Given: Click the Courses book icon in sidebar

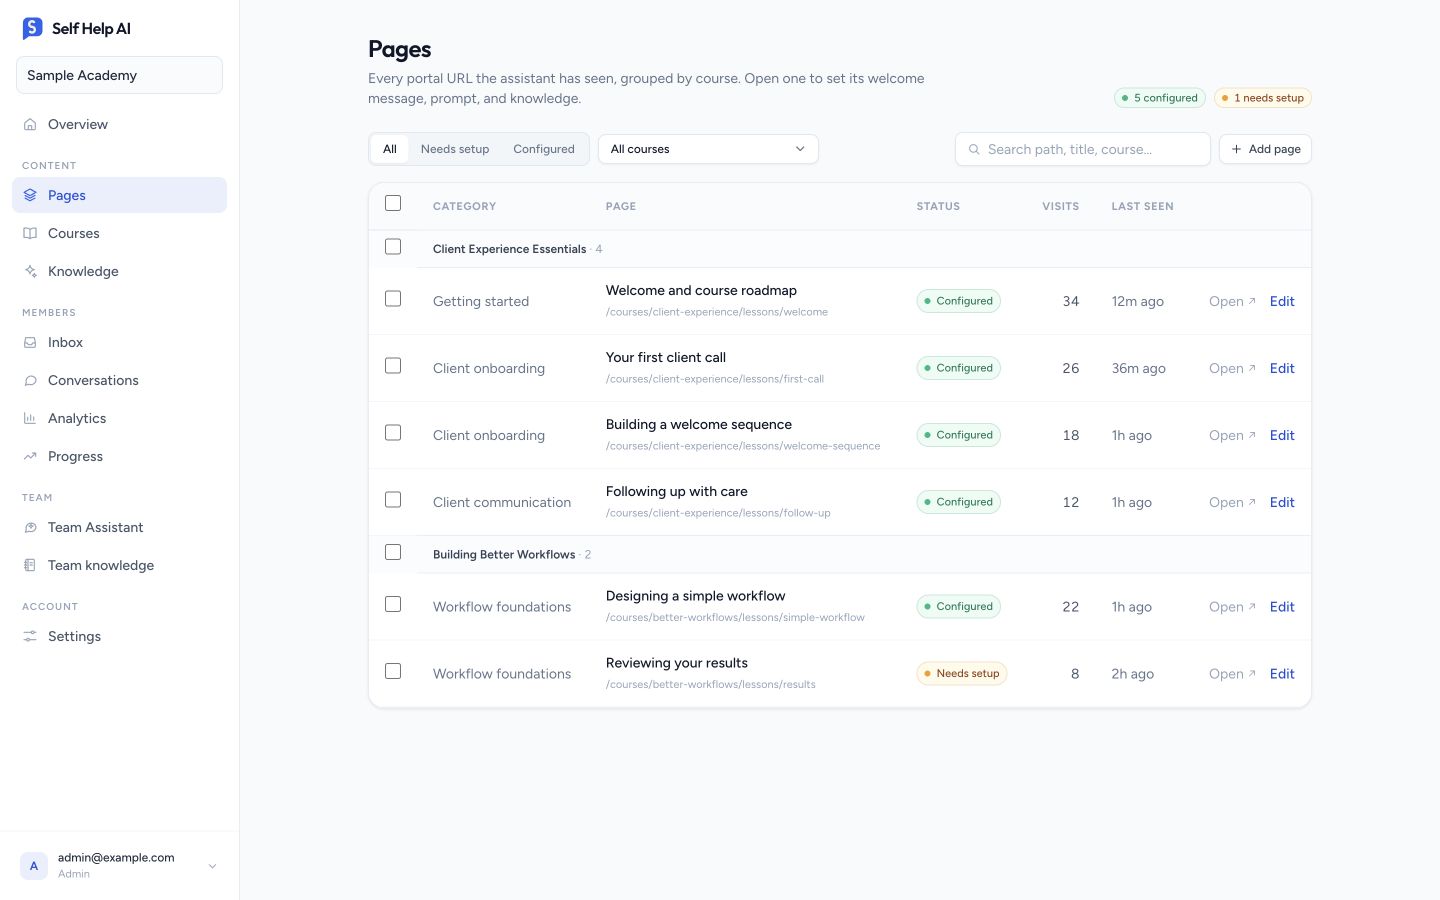Looking at the screenshot, I should tap(30, 234).
